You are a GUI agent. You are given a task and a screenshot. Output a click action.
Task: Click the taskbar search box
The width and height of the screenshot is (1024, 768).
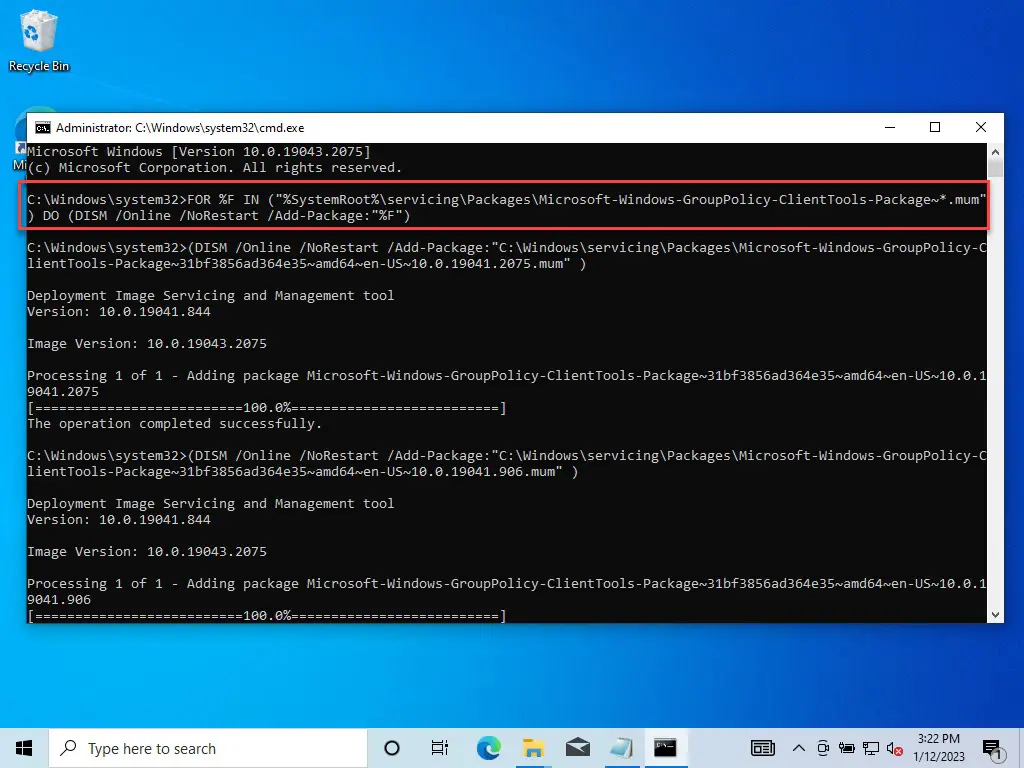[208, 748]
